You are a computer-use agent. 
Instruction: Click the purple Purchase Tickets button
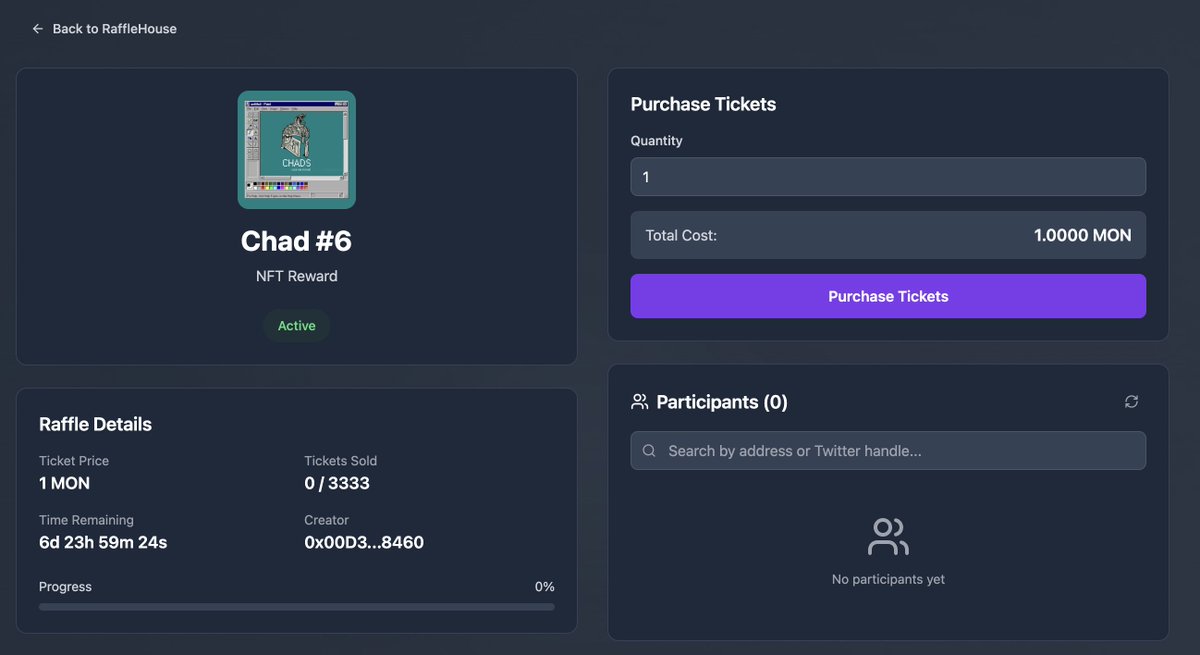(x=888, y=296)
